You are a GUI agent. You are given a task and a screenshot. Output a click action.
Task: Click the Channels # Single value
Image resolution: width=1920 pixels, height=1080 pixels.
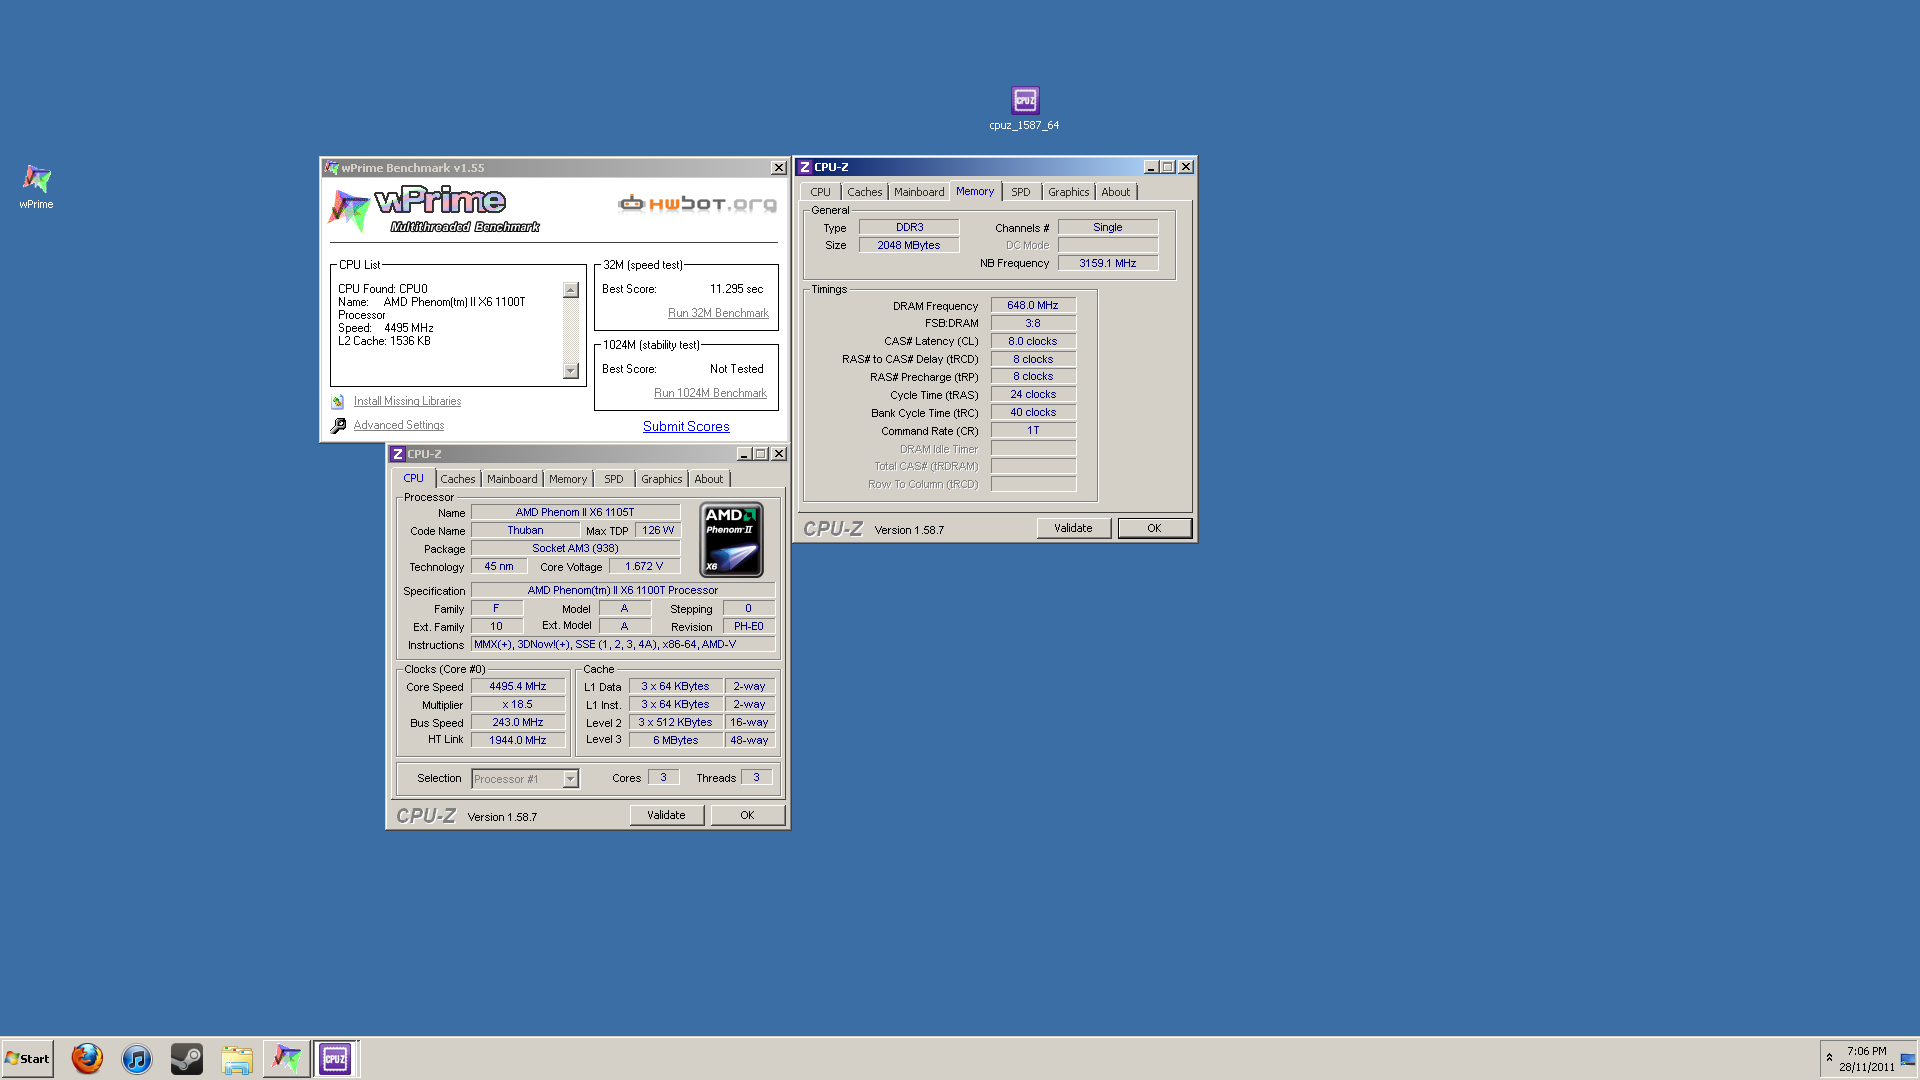click(1108, 227)
